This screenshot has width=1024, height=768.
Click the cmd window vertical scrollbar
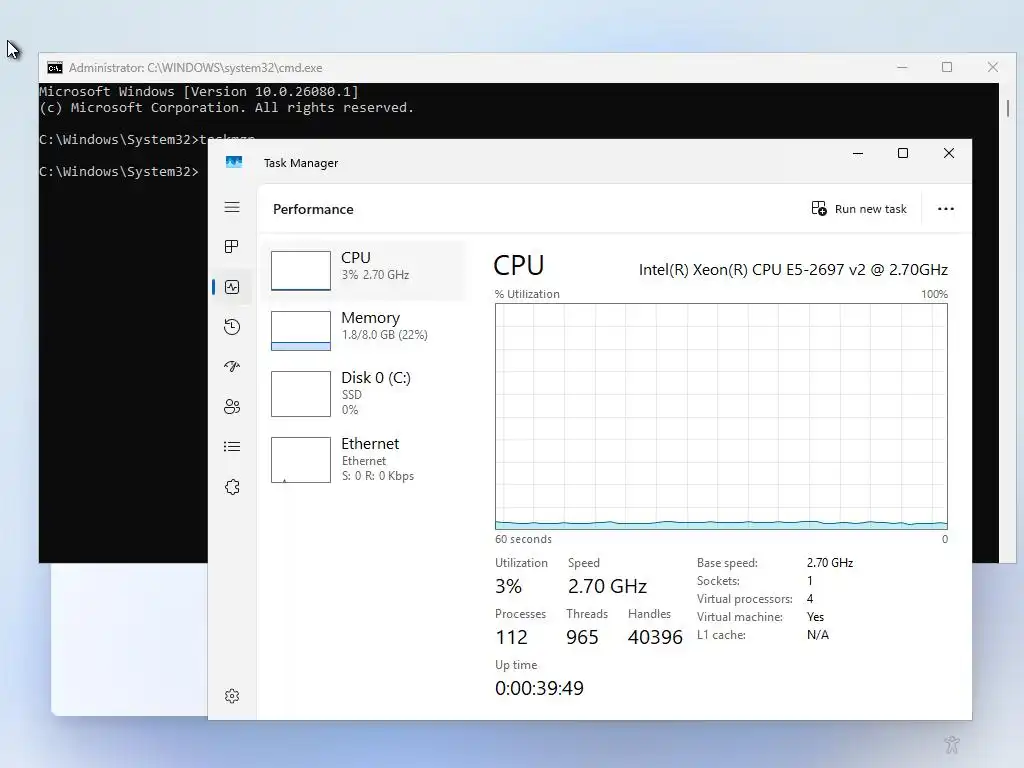pyautogui.click(x=1008, y=108)
